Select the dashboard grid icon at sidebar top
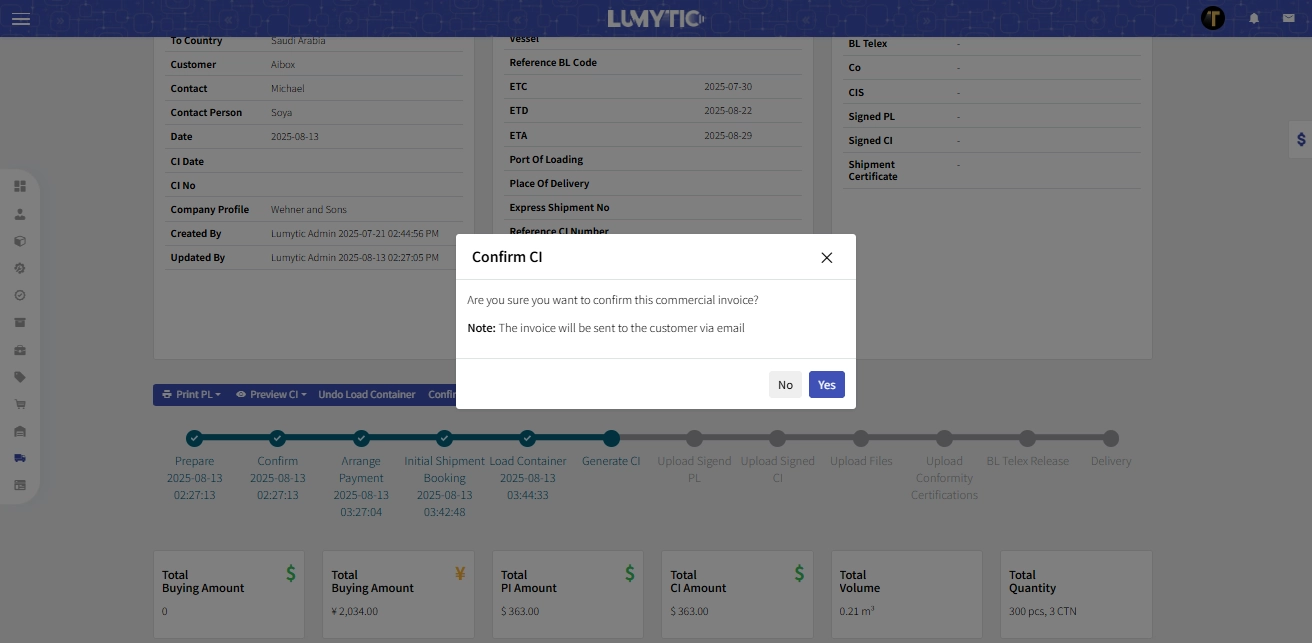This screenshot has height=643, width=1312. 20,186
